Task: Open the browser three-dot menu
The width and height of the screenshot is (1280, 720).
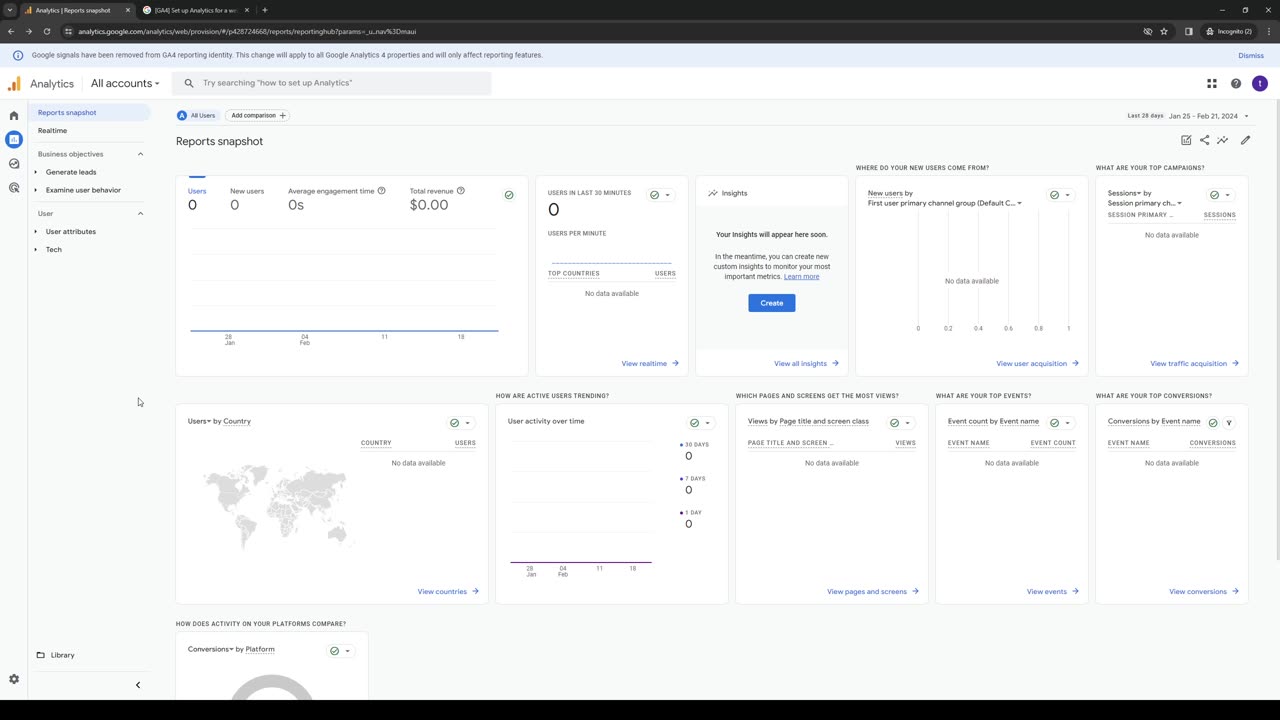Action: [x=1267, y=31]
